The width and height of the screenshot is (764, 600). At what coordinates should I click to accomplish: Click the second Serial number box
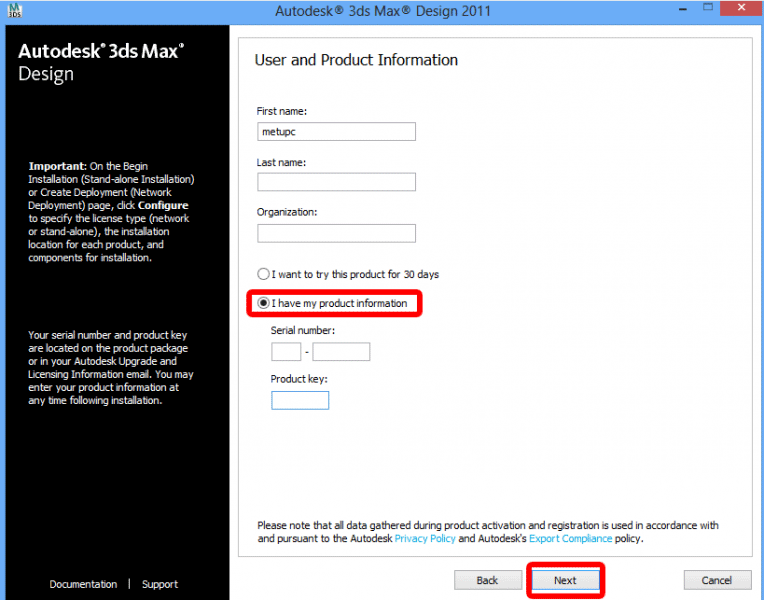pos(341,351)
